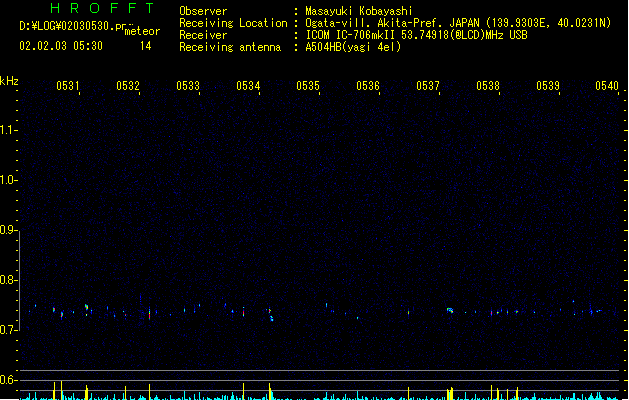Click the meteor count value 14
The width and height of the screenshot is (629, 400).
click(x=146, y=46)
